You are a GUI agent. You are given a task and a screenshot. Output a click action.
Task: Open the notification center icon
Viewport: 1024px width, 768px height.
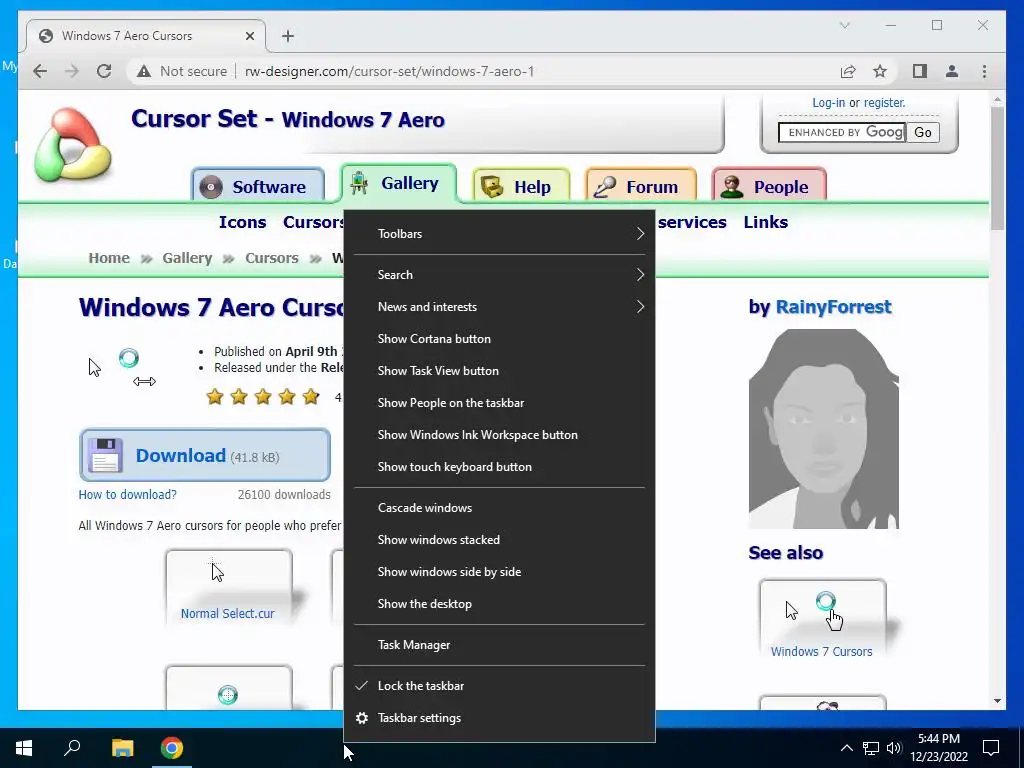tap(991, 748)
